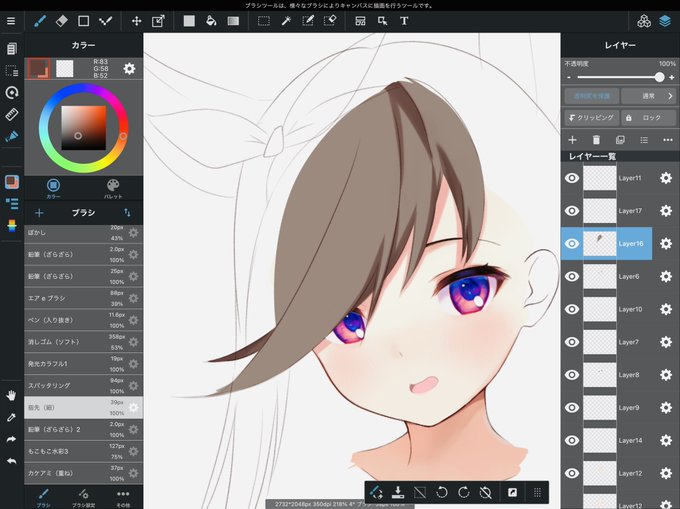Open settings gear for Layer16

[666, 244]
